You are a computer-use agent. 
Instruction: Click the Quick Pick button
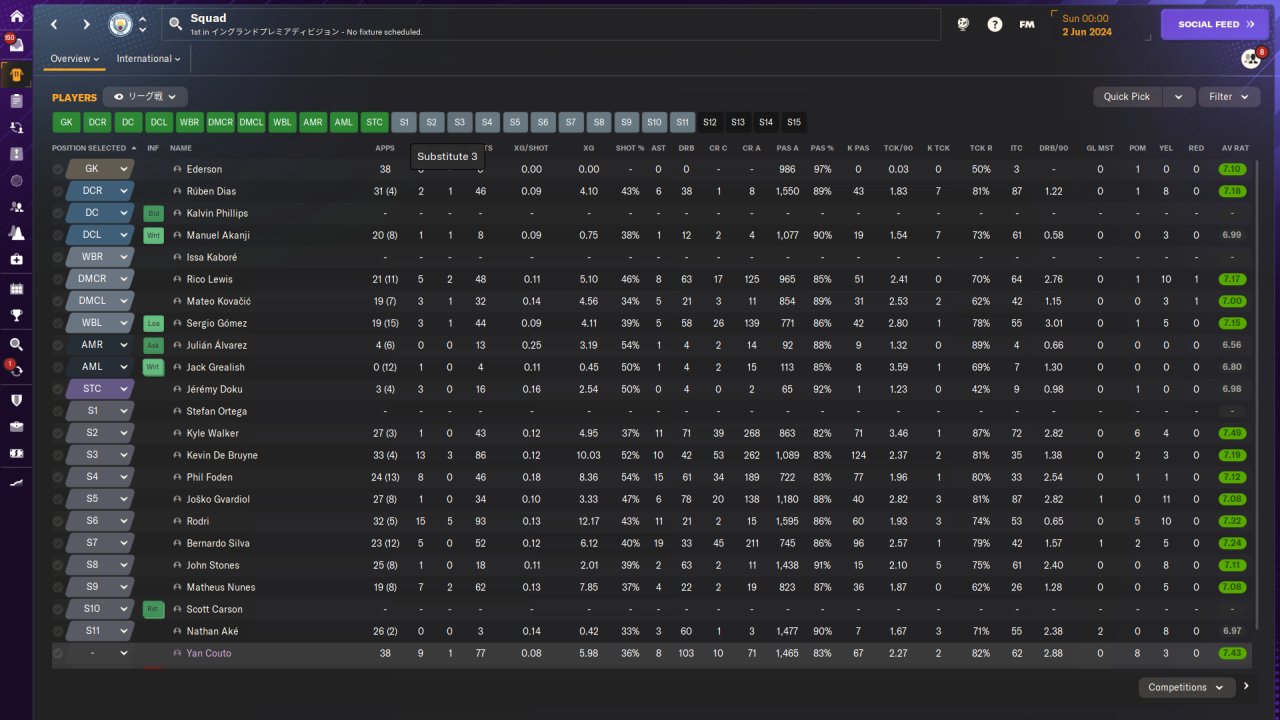click(x=1127, y=97)
